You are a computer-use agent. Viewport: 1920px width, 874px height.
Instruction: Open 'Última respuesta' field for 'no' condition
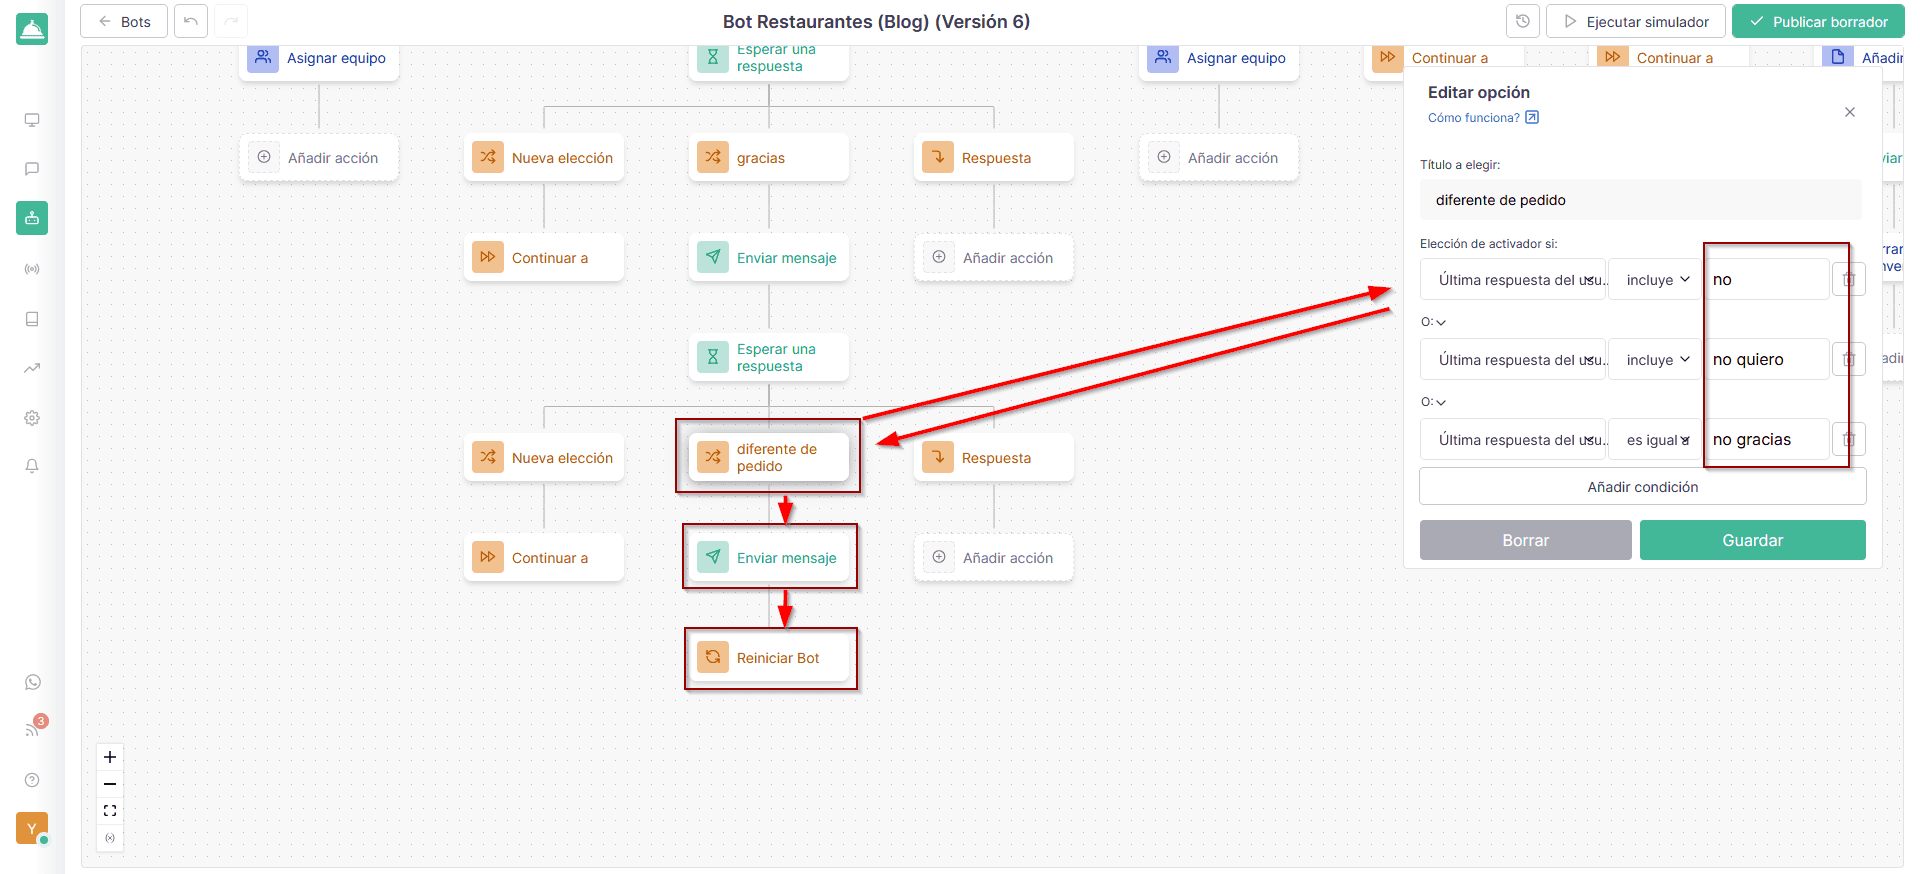1513,280
